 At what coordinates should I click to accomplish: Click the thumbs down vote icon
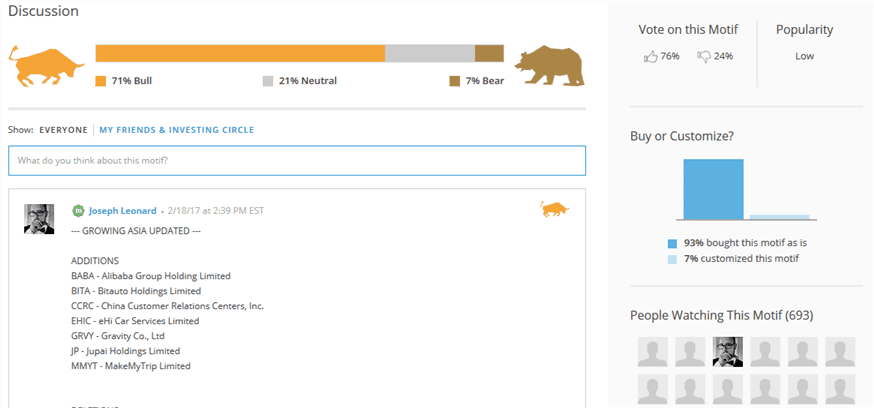(704, 57)
